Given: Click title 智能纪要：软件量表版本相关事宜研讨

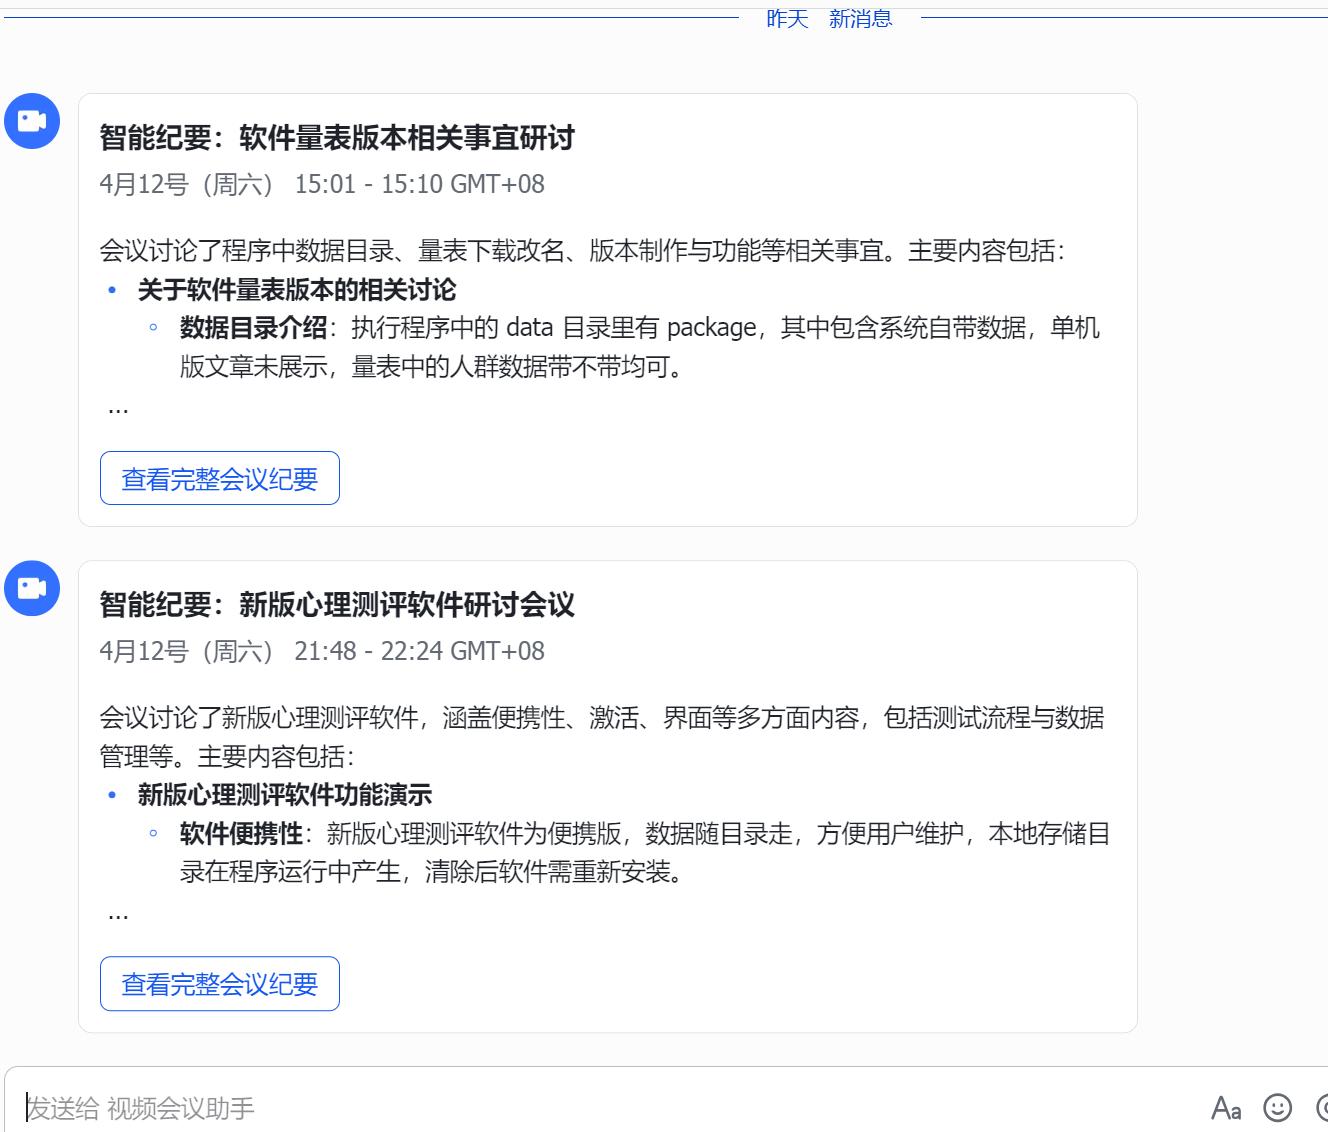Looking at the screenshot, I should coord(337,138).
